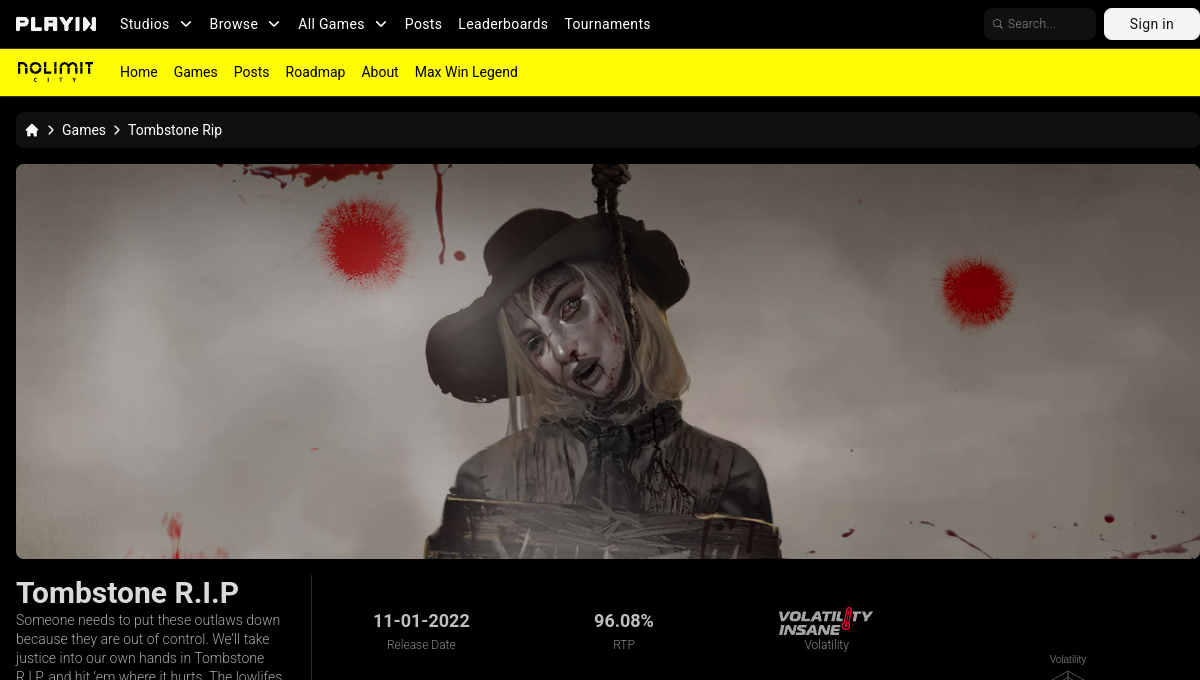
Task: Open Posts in Nolimit City bar
Action: coord(252,72)
